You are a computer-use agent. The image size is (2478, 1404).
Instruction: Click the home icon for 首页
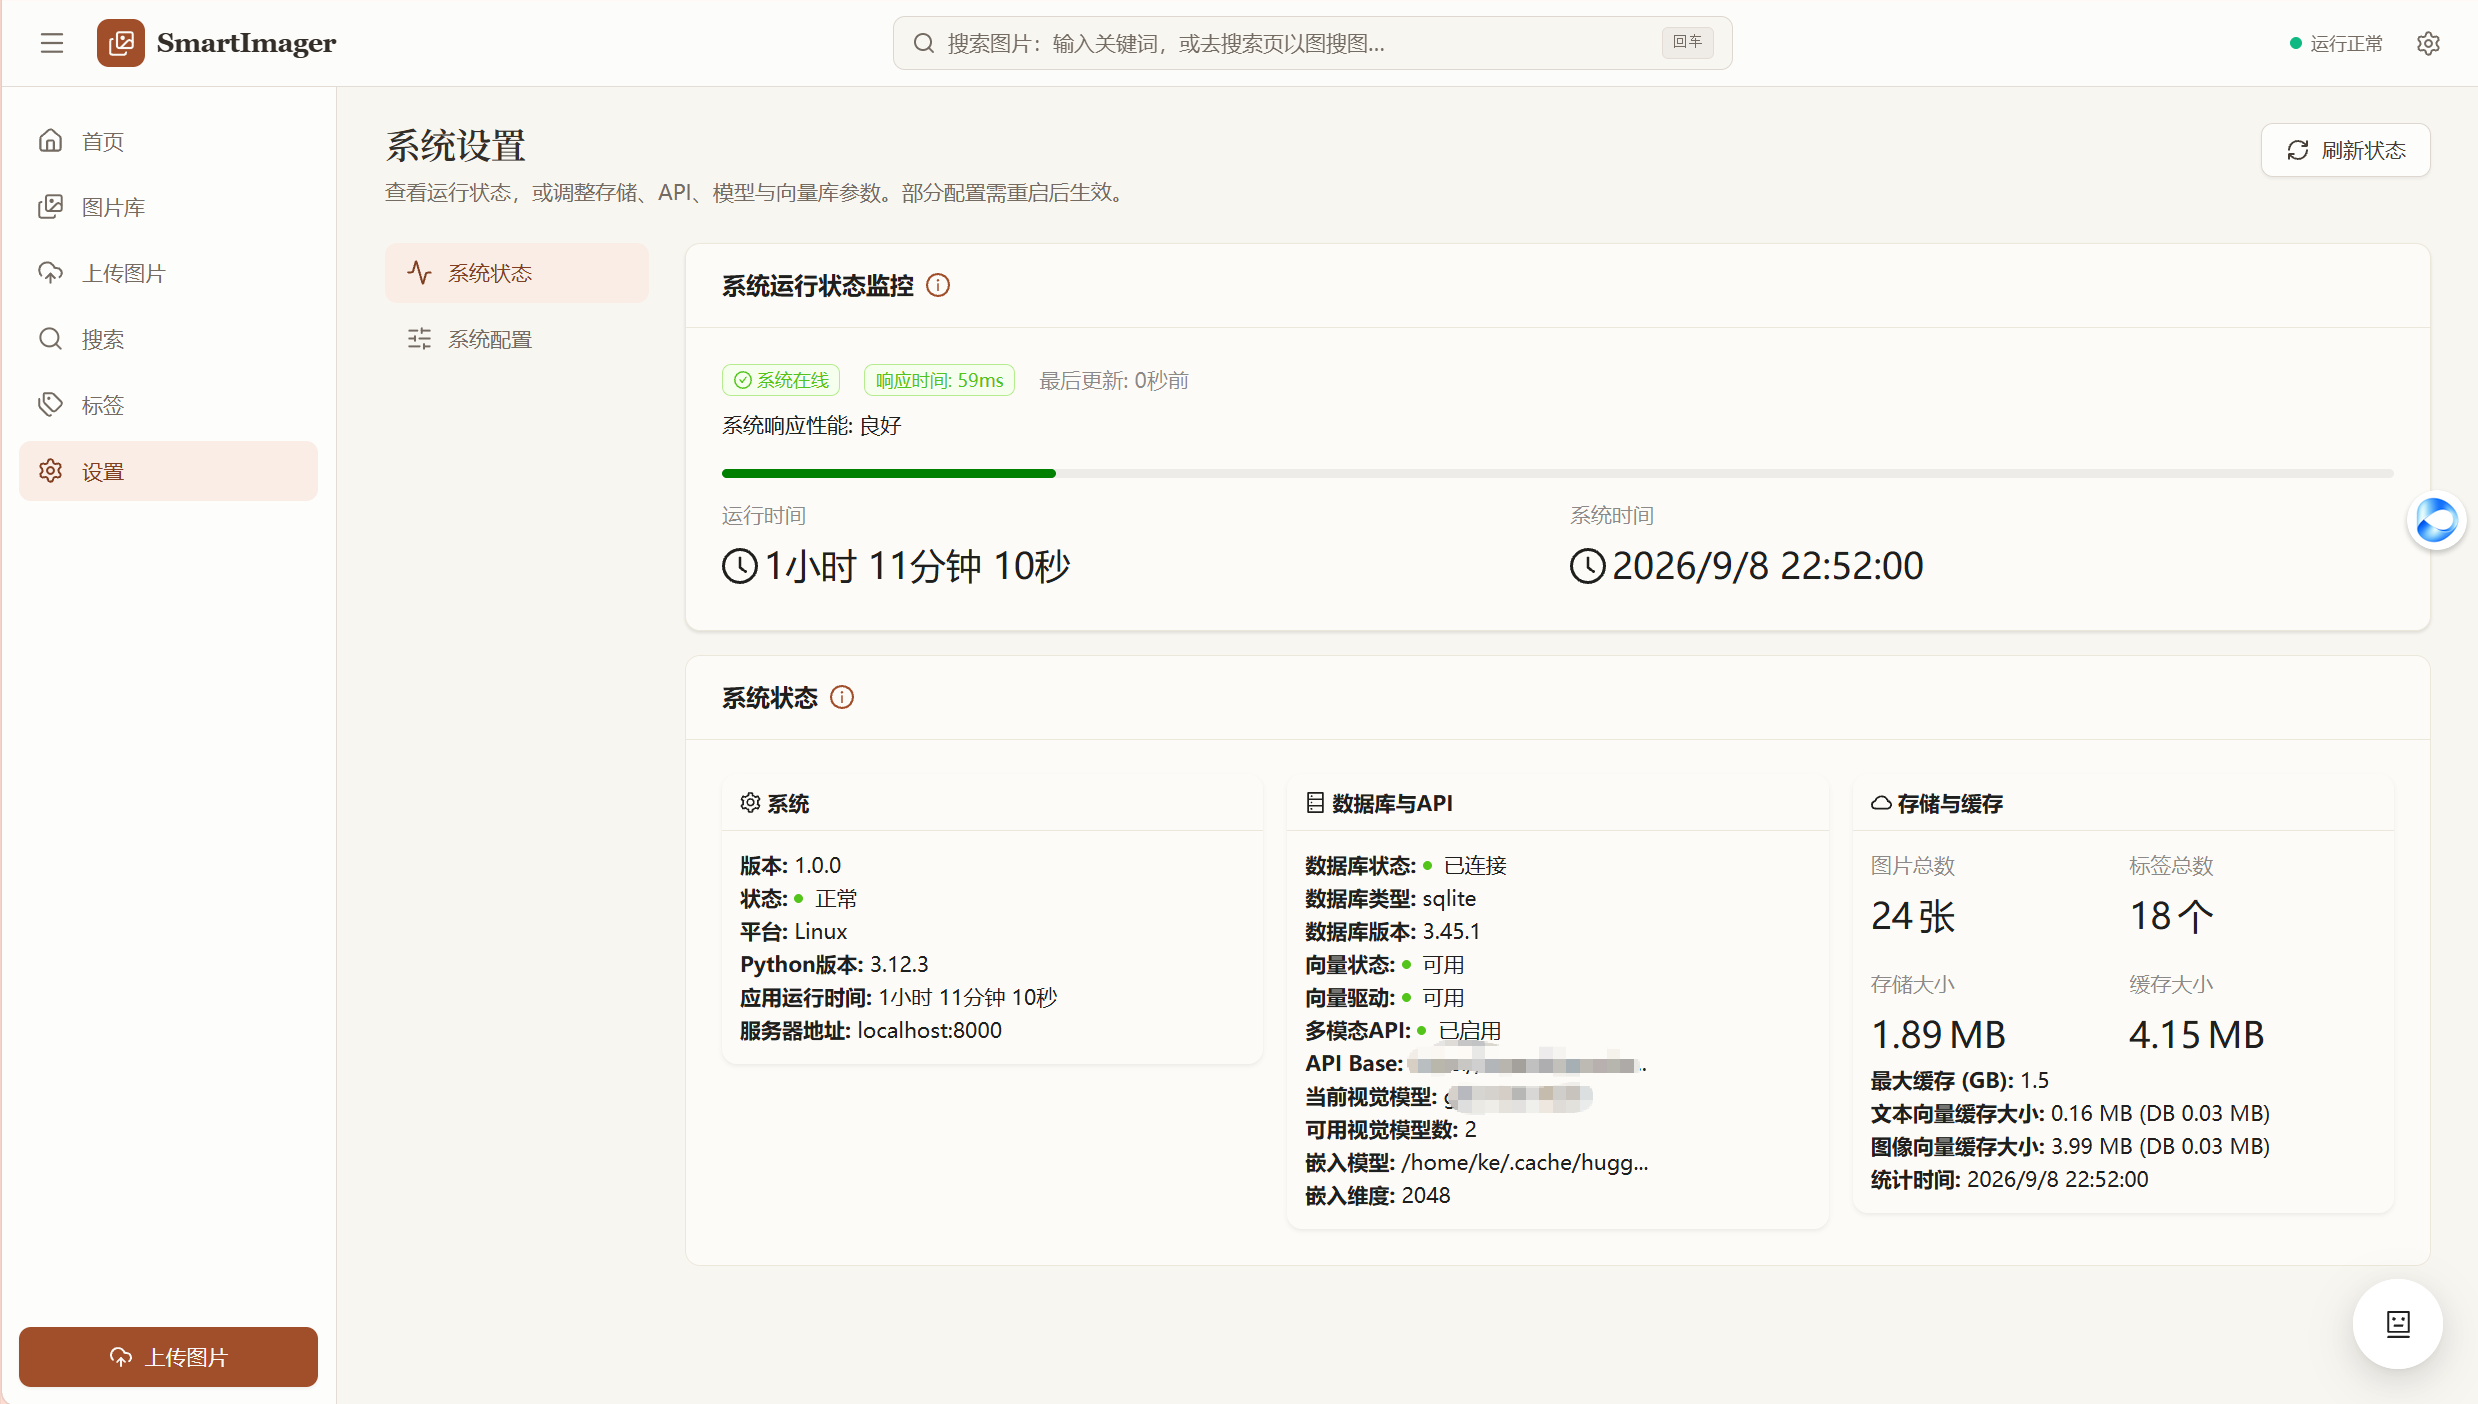[x=51, y=140]
